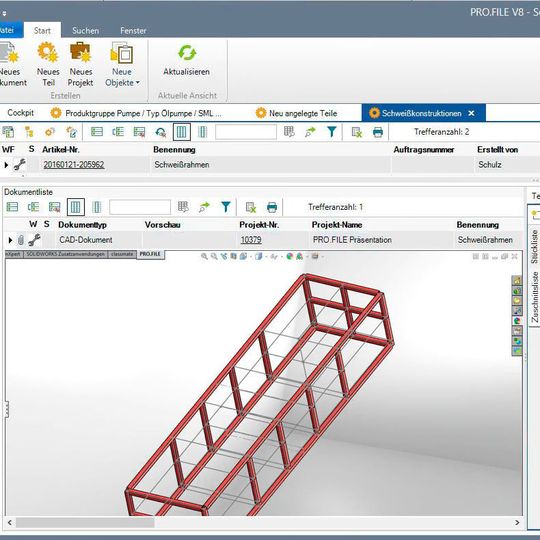
Task: Open the Produktgruppe Pumpe / Typ Ölpumpe tab
Action: pyautogui.click(x=136, y=113)
